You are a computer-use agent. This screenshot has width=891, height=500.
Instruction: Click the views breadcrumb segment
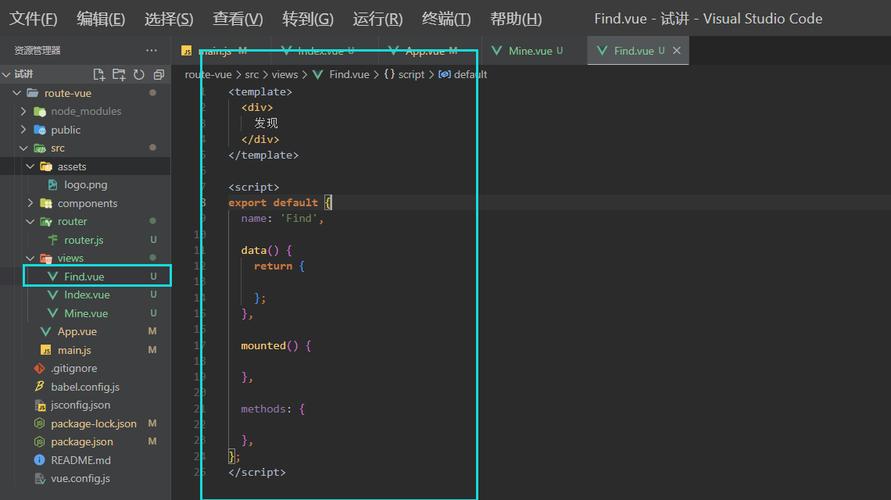284,74
